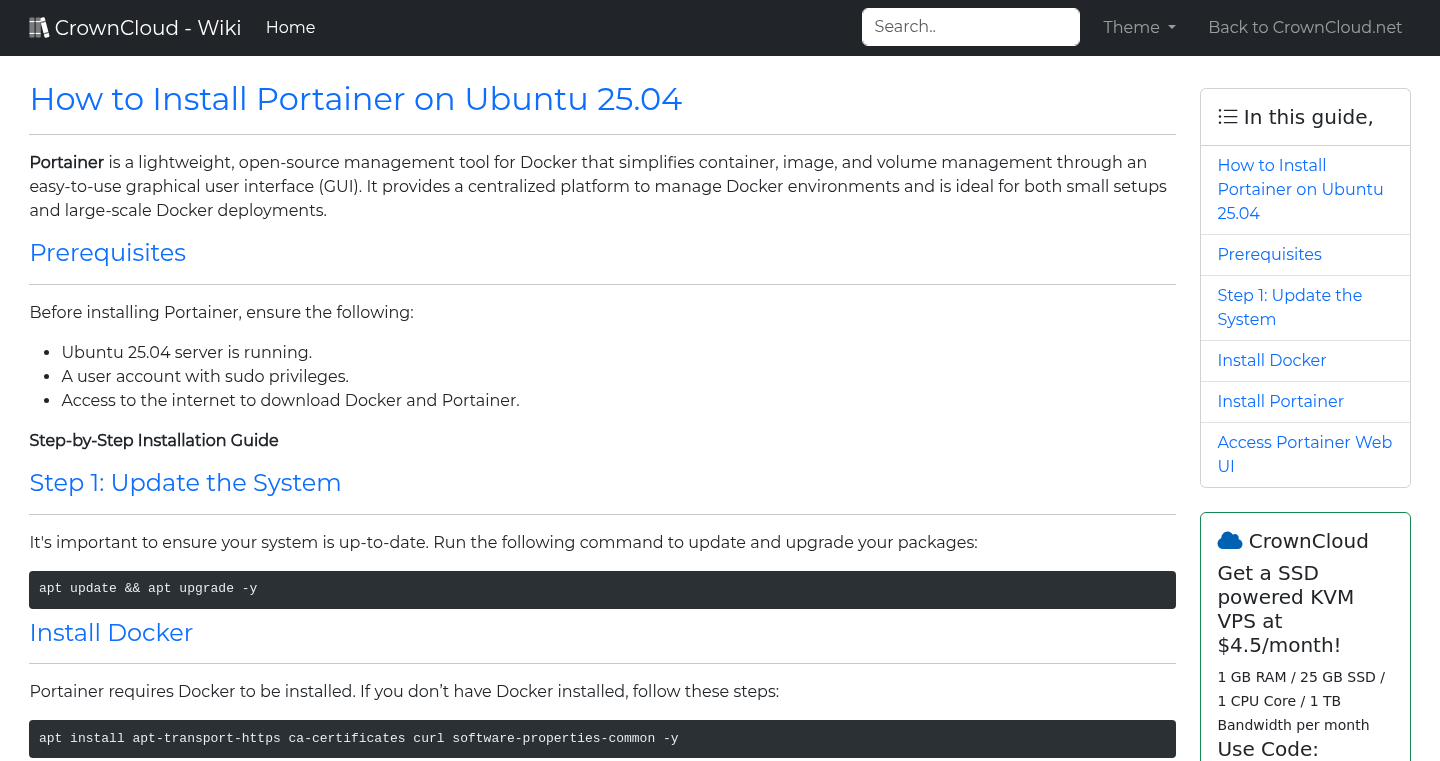Click the 'Step 1: Update the System' page heading

pos(185,483)
